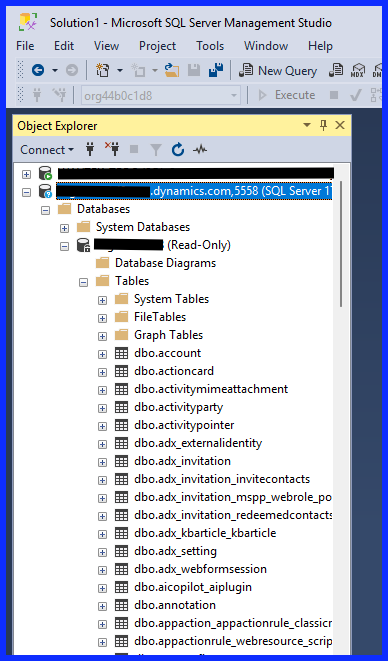Open the New Project dropdown arrow
Image resolution: width=388 pixels, height=661 pixels.
tap(120, 70)
